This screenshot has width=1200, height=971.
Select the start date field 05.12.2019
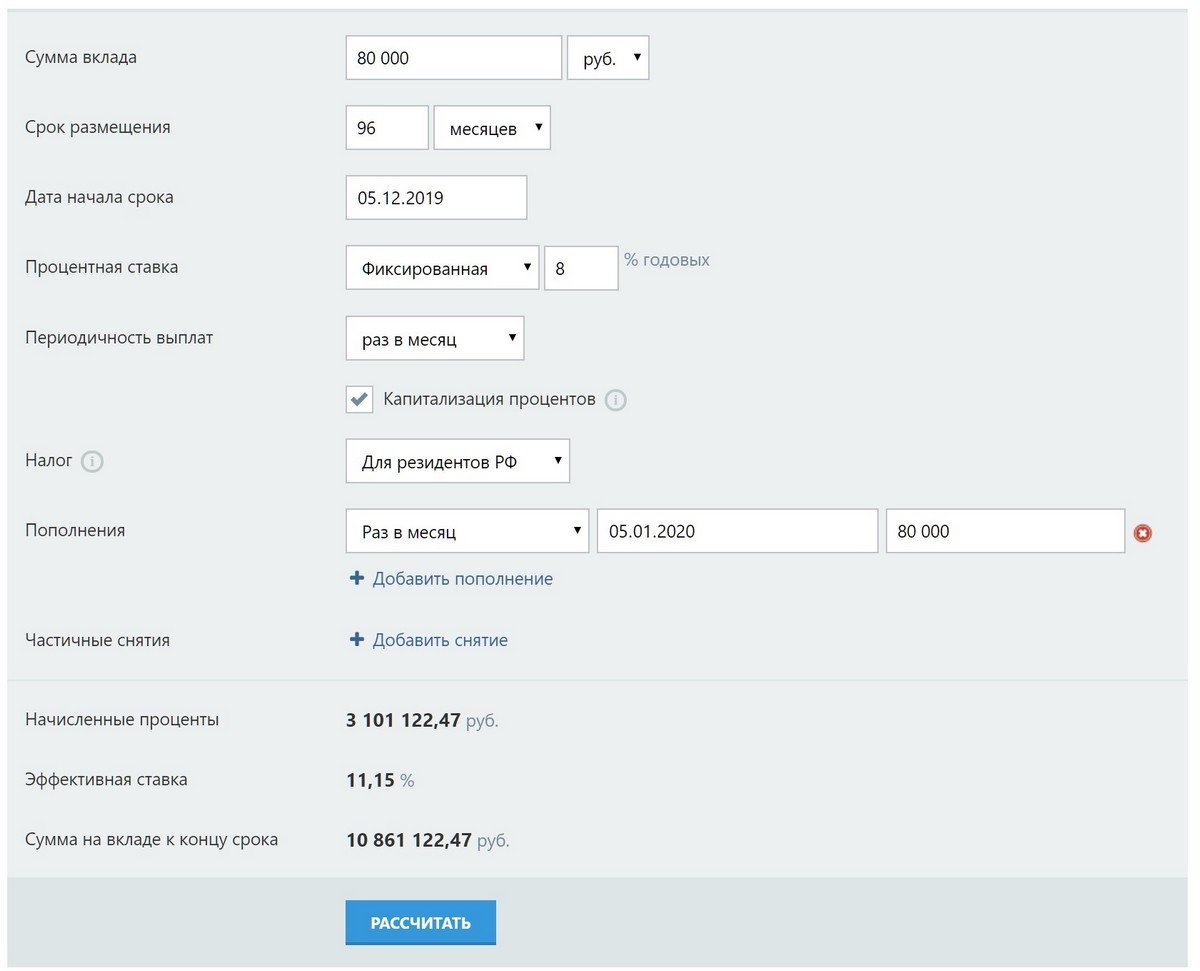436,198
